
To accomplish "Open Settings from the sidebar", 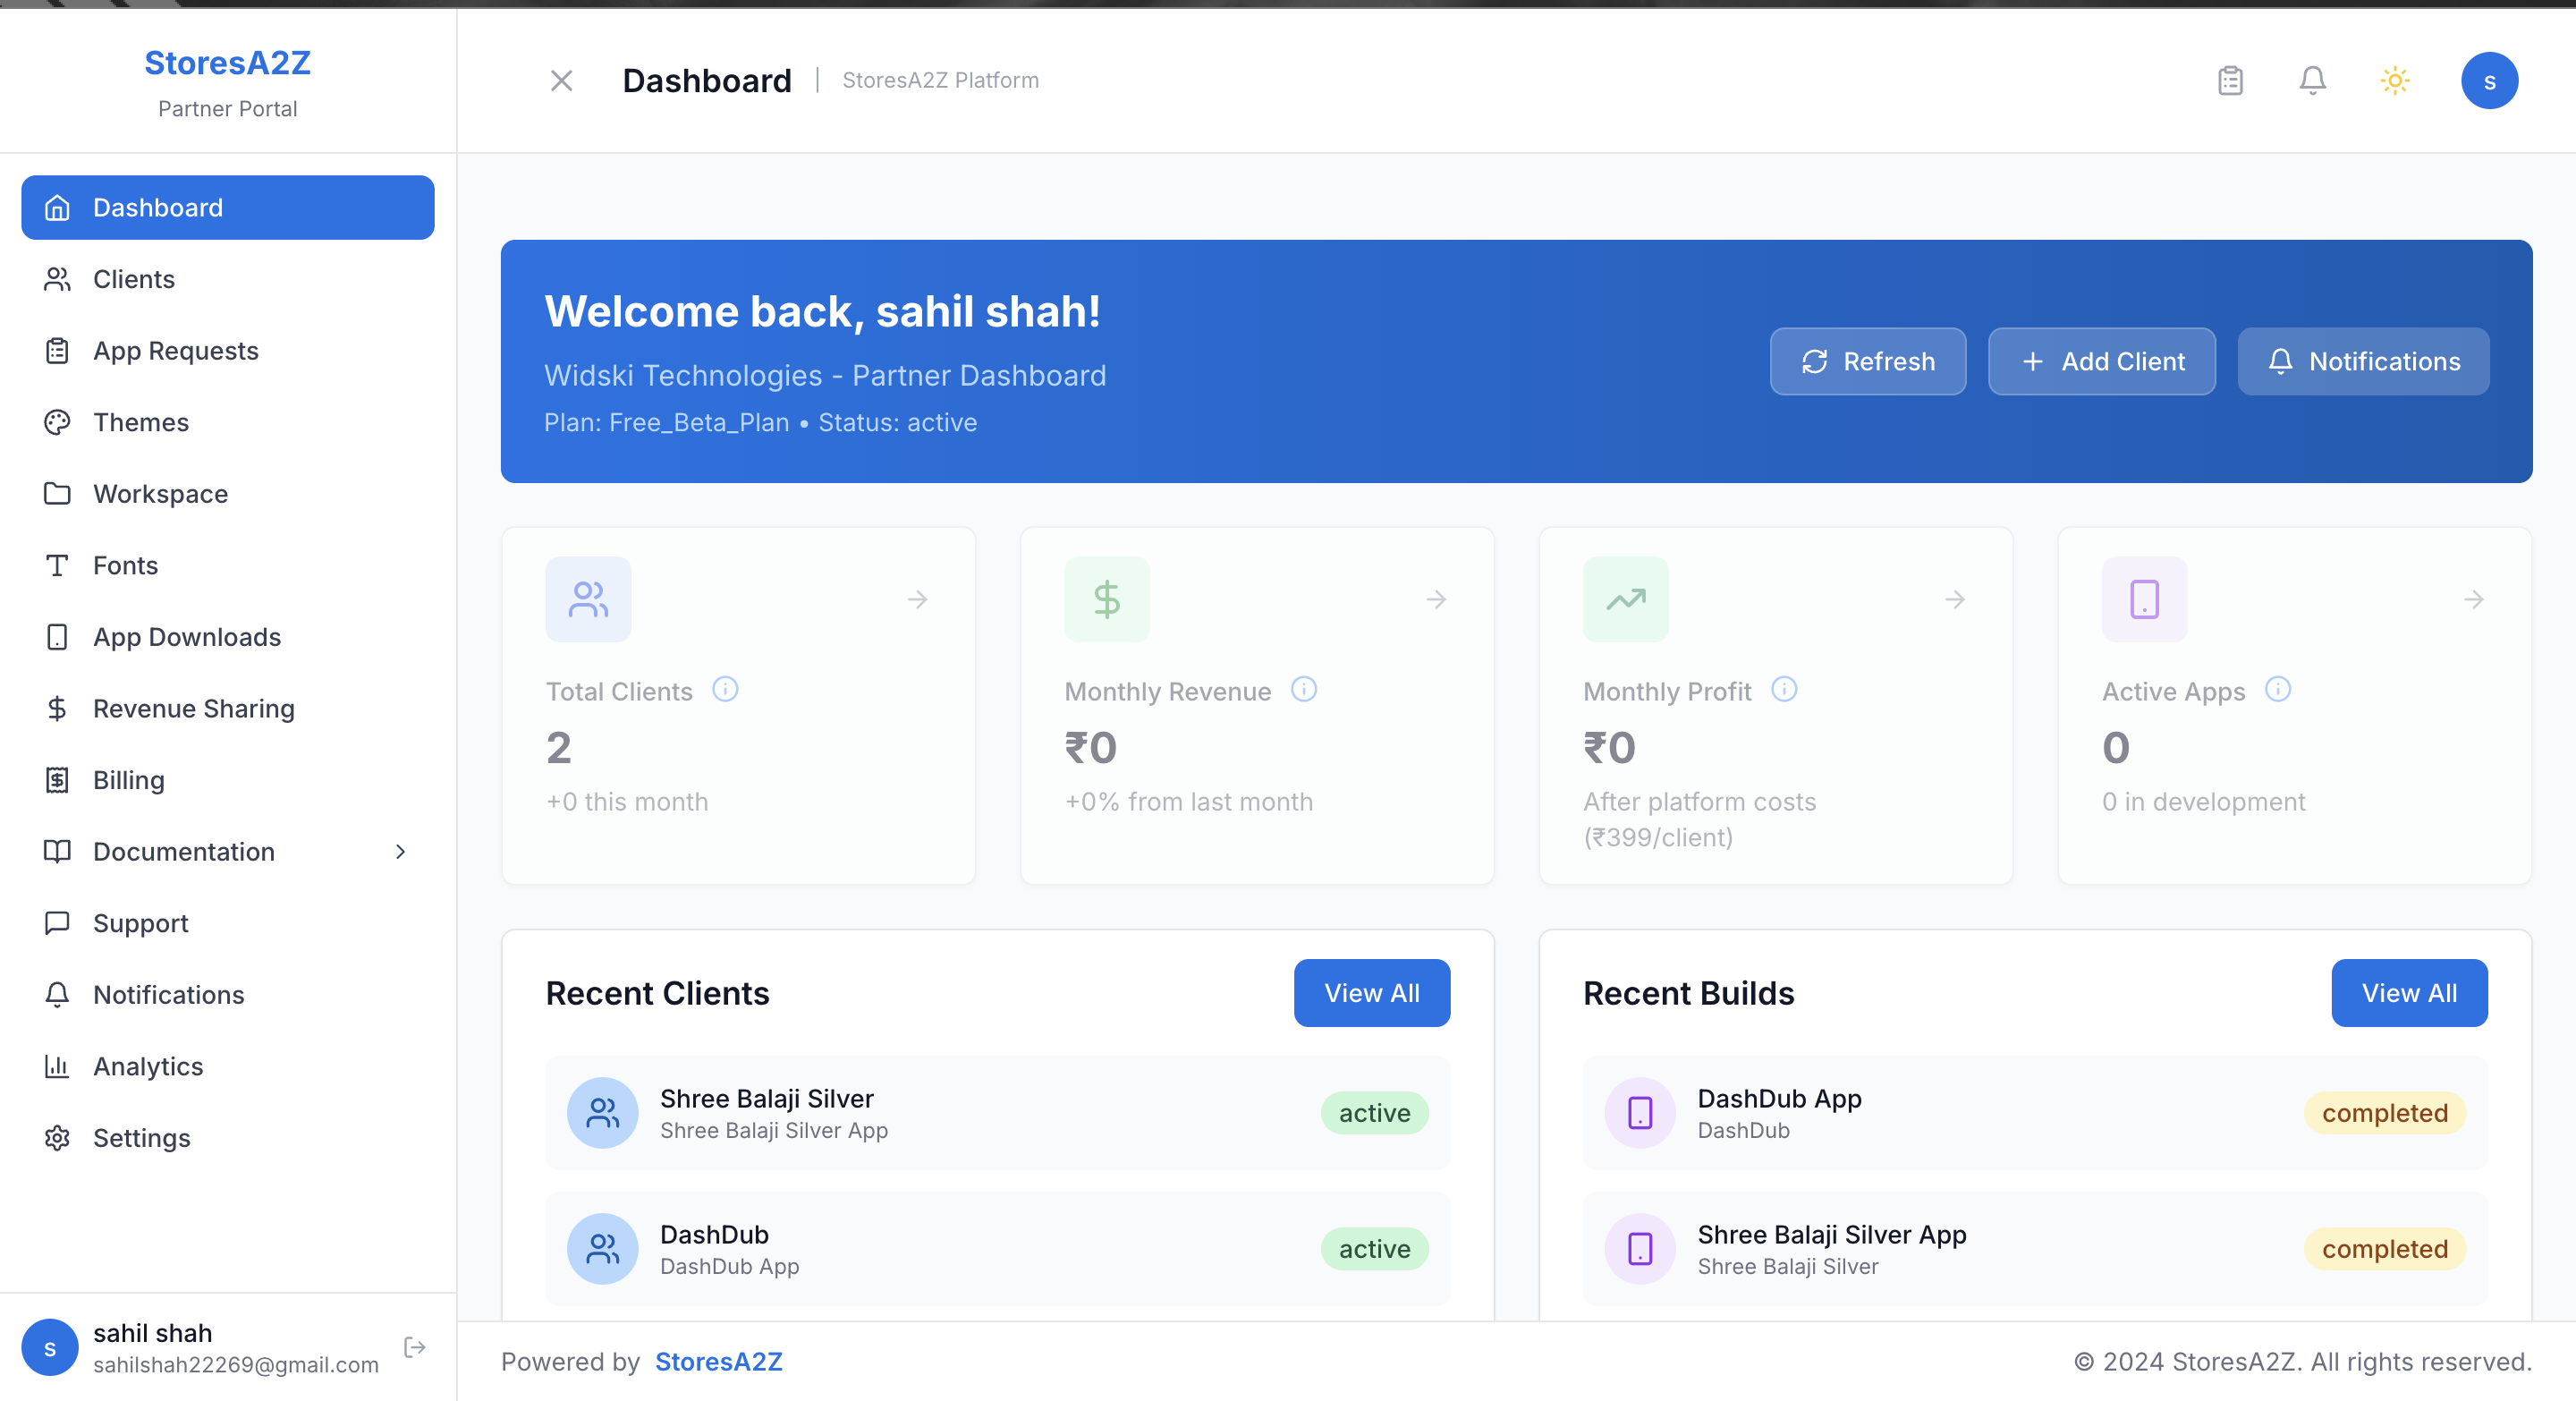I will click(x=142, y=1137).
